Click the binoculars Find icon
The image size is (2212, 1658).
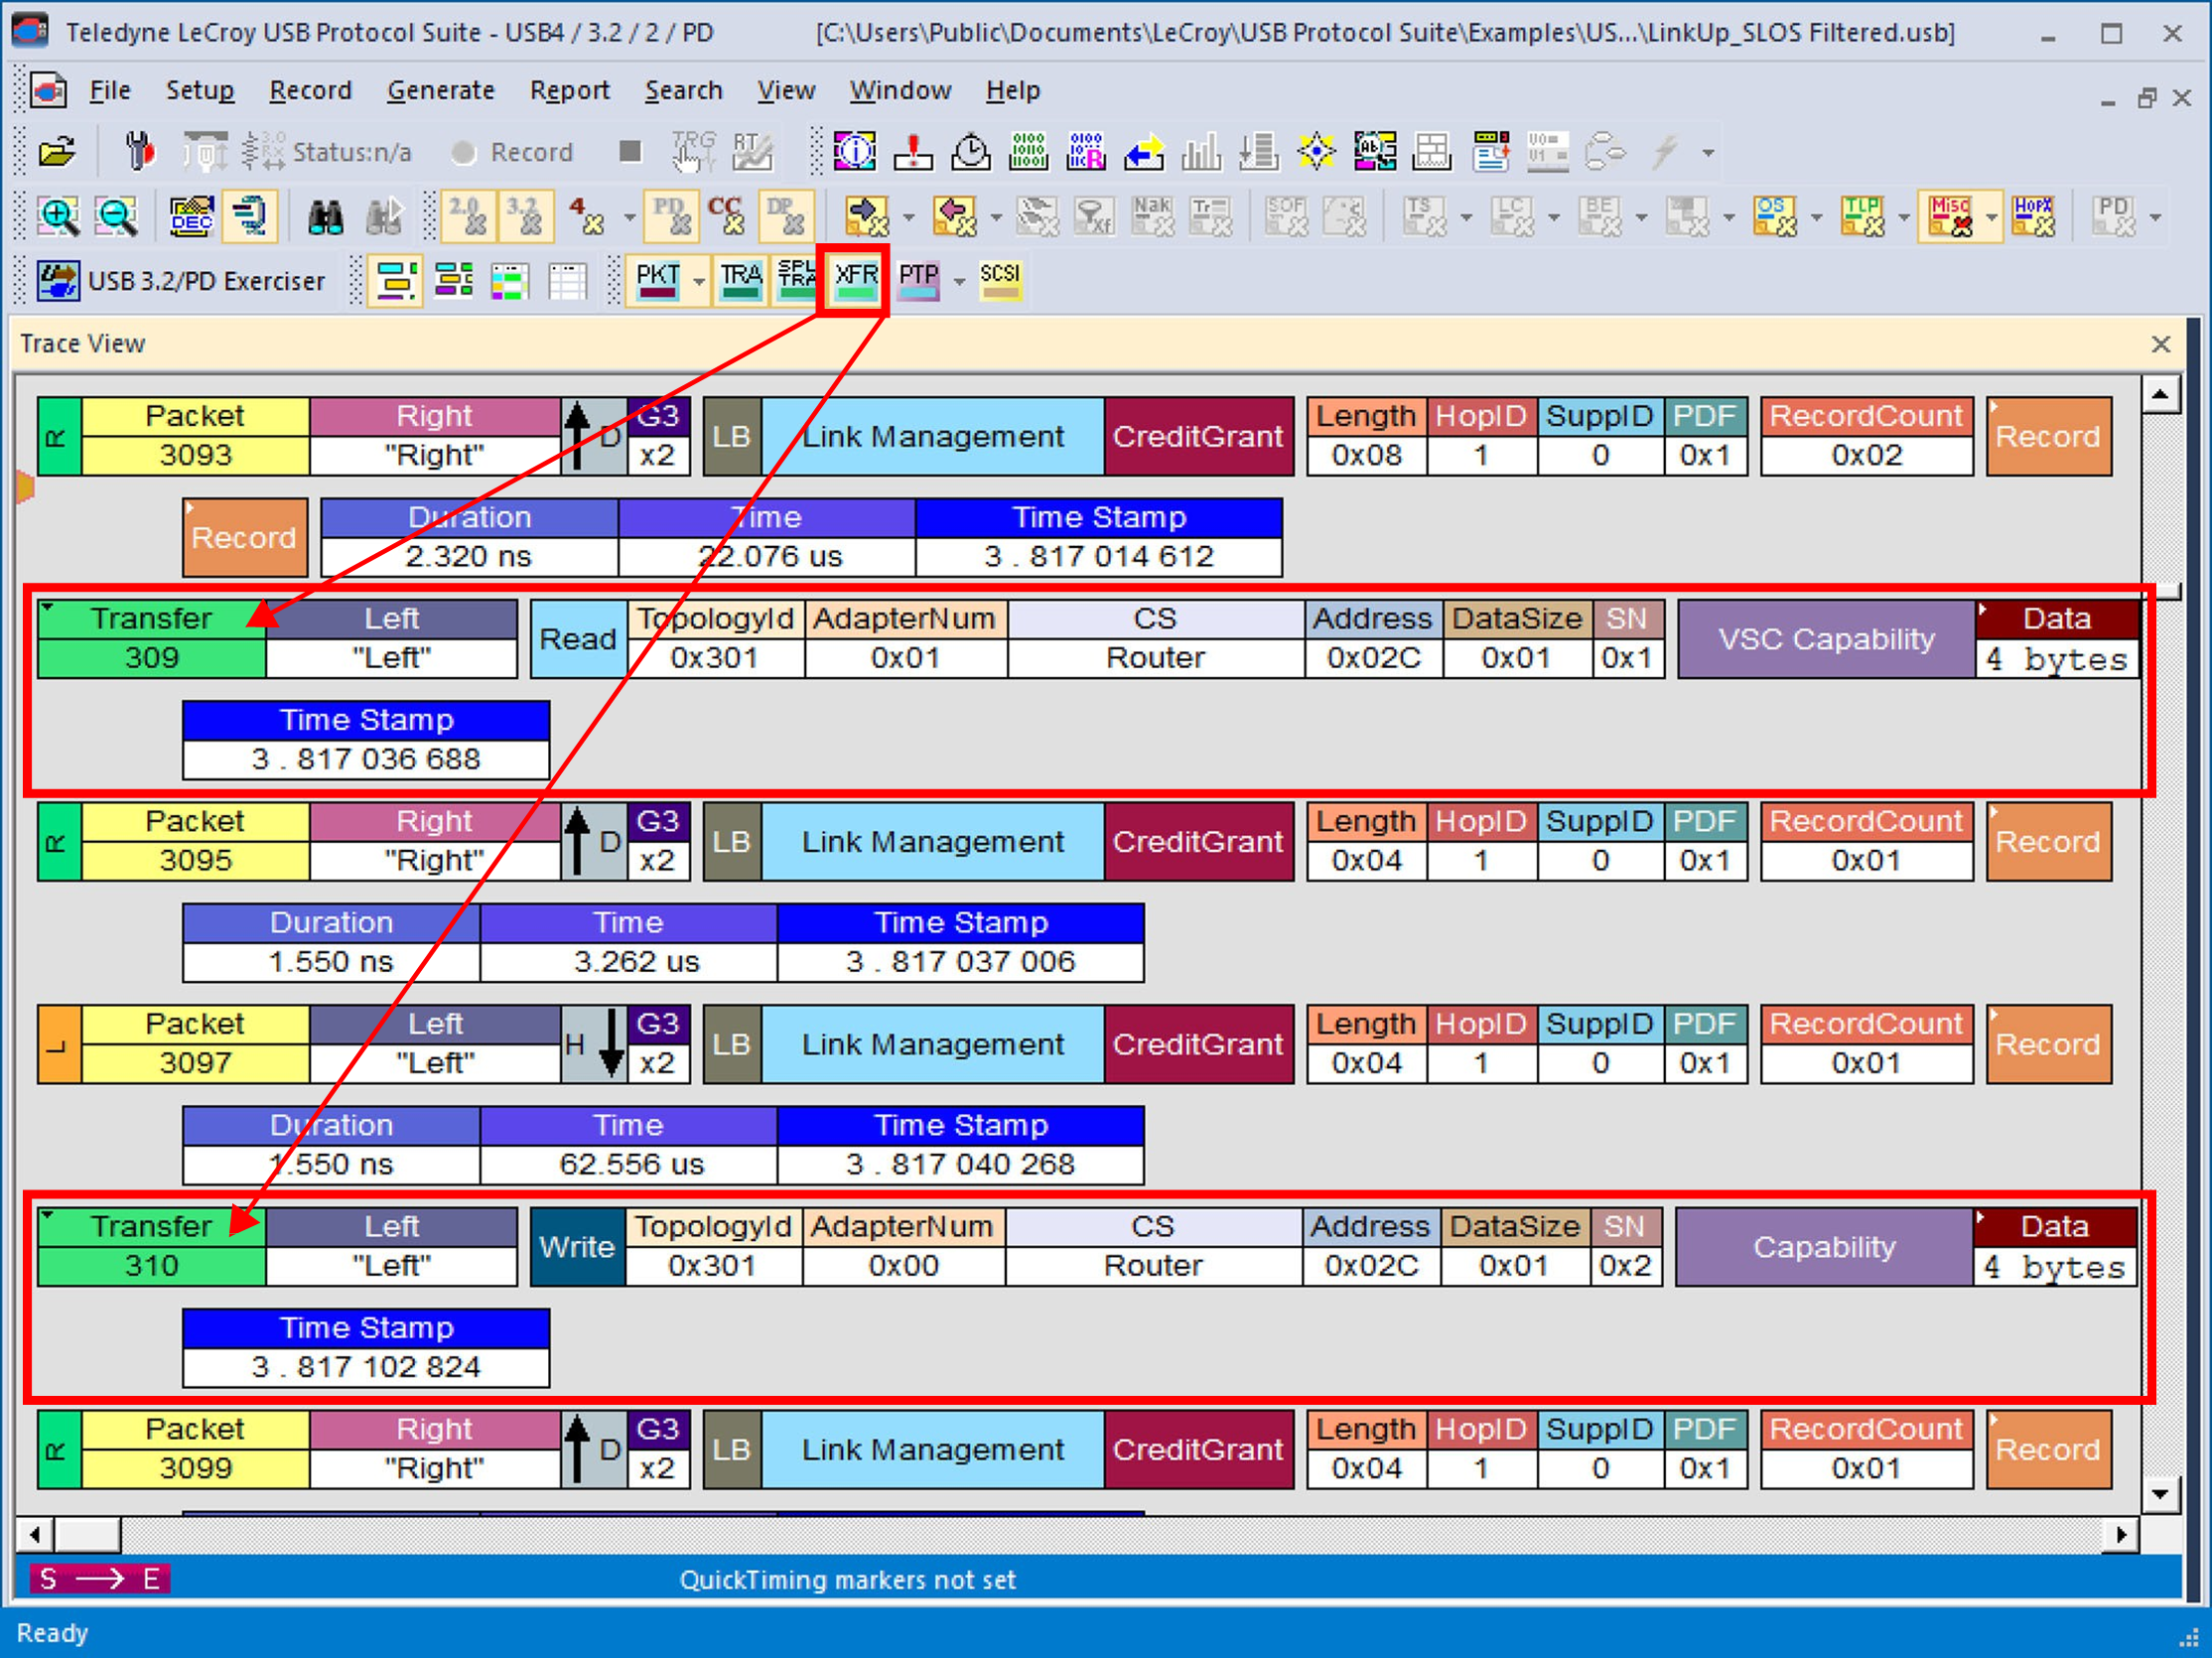tap(325, 216)
